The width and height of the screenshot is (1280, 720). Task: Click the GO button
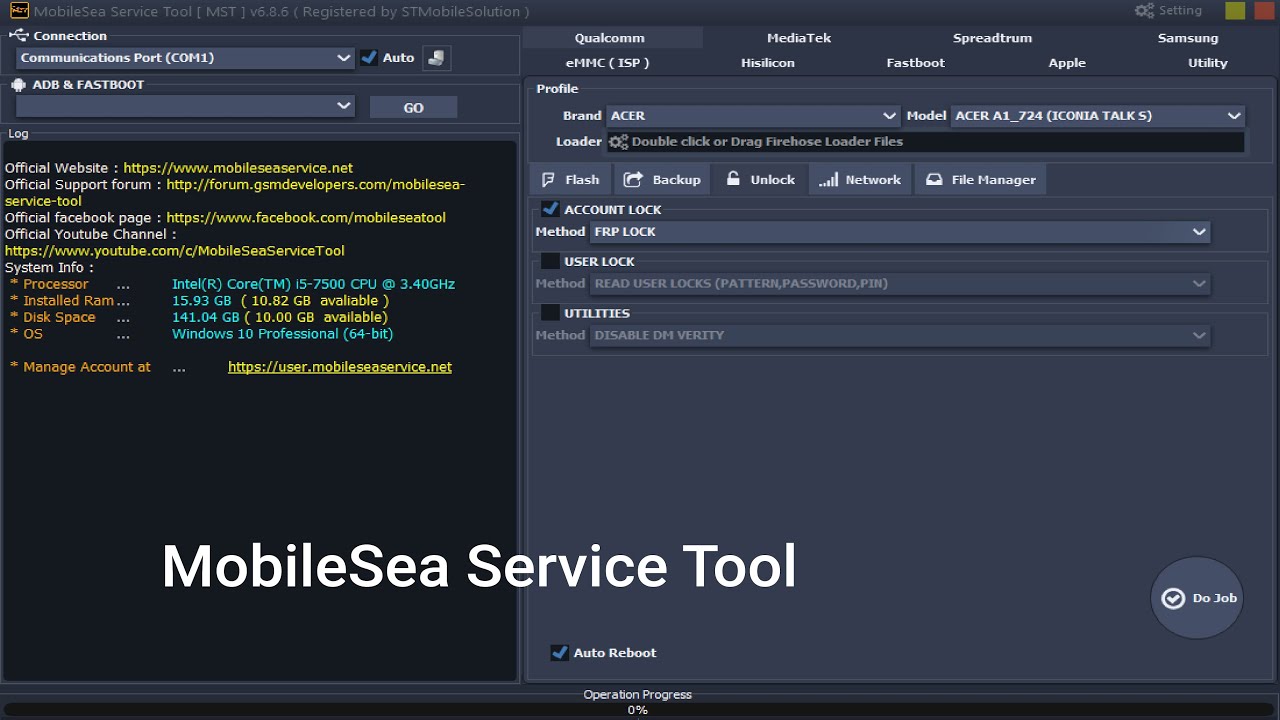(413, 108)
